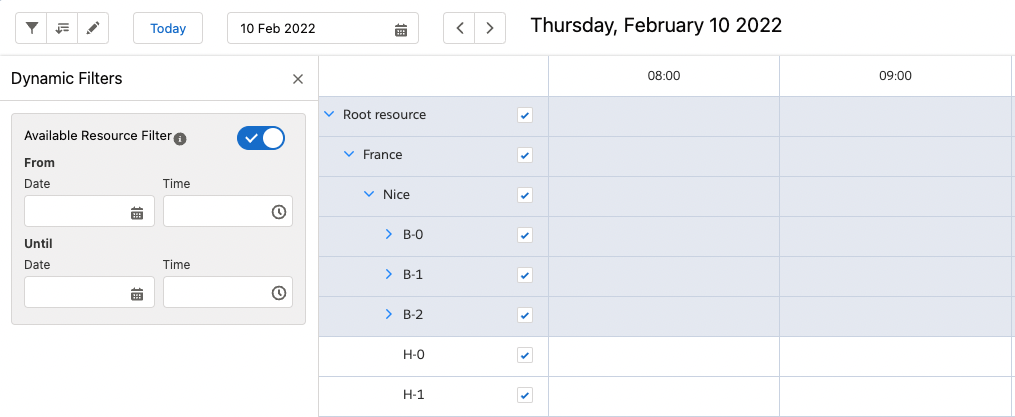This screenshot has height=417, width=1015.
Task: Select the H-1 resource row label
Action: pyautogui.click(x=414, y=395)
